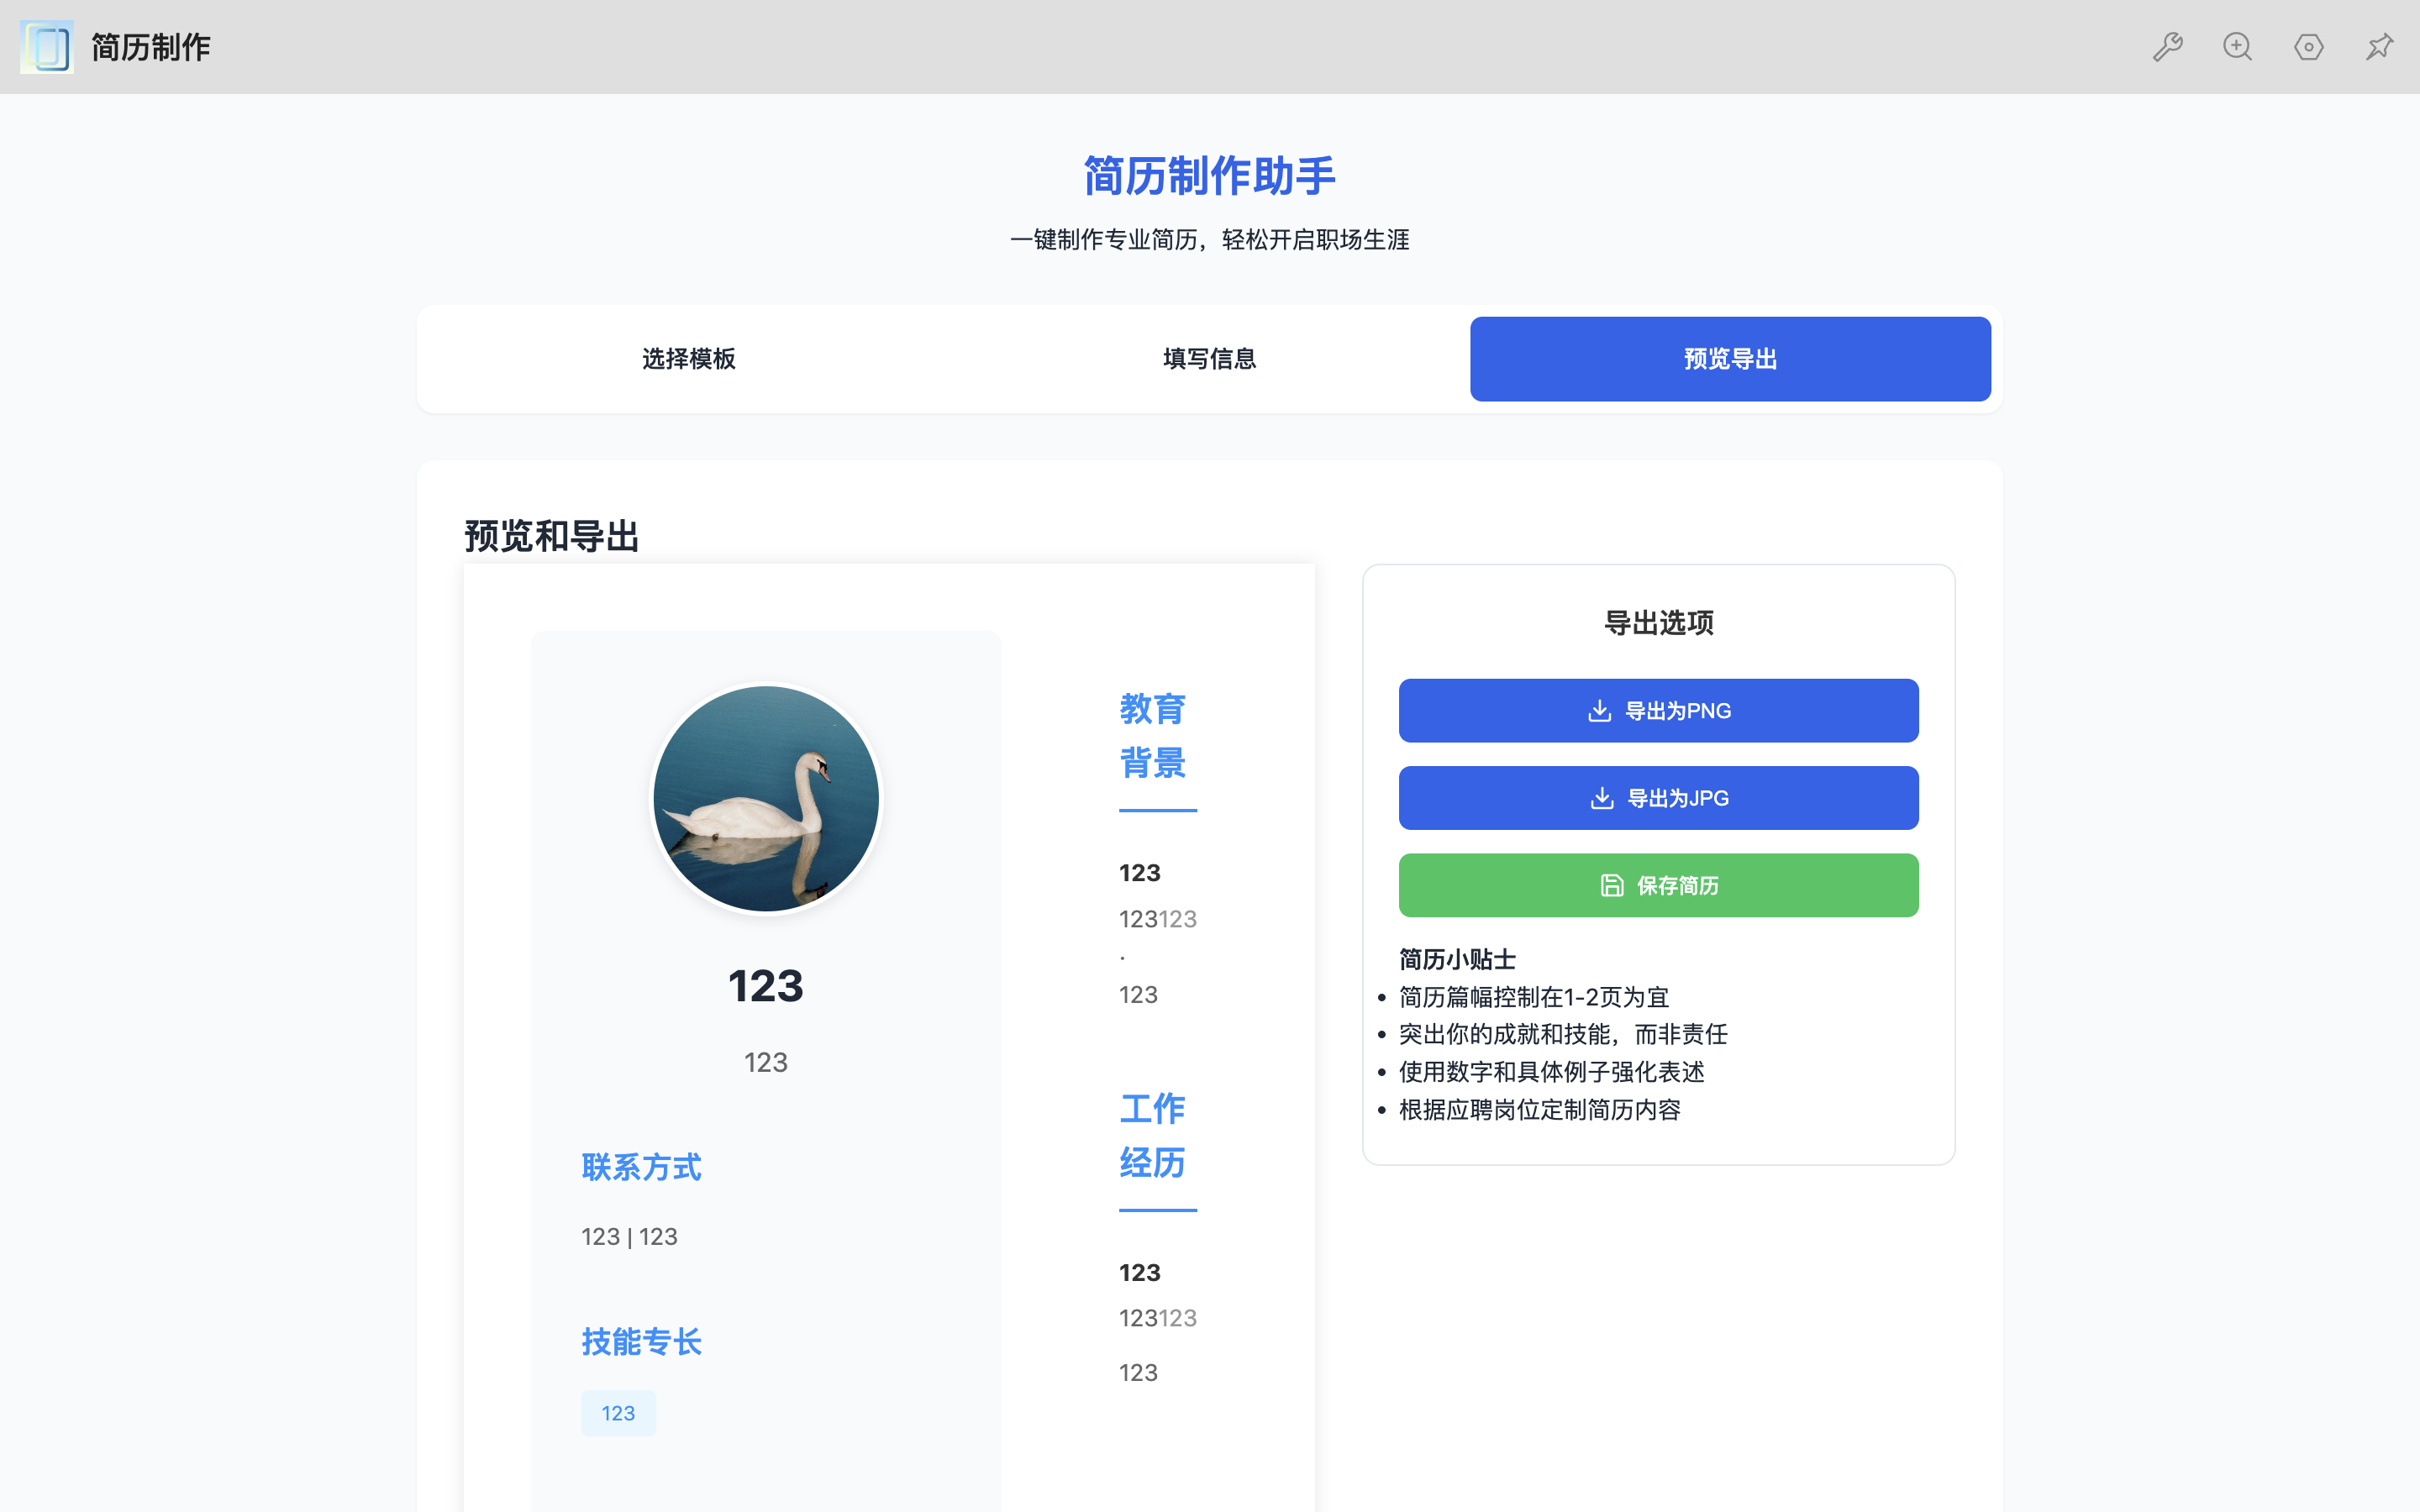Click the wrench tool icon

click(2167, 47)
